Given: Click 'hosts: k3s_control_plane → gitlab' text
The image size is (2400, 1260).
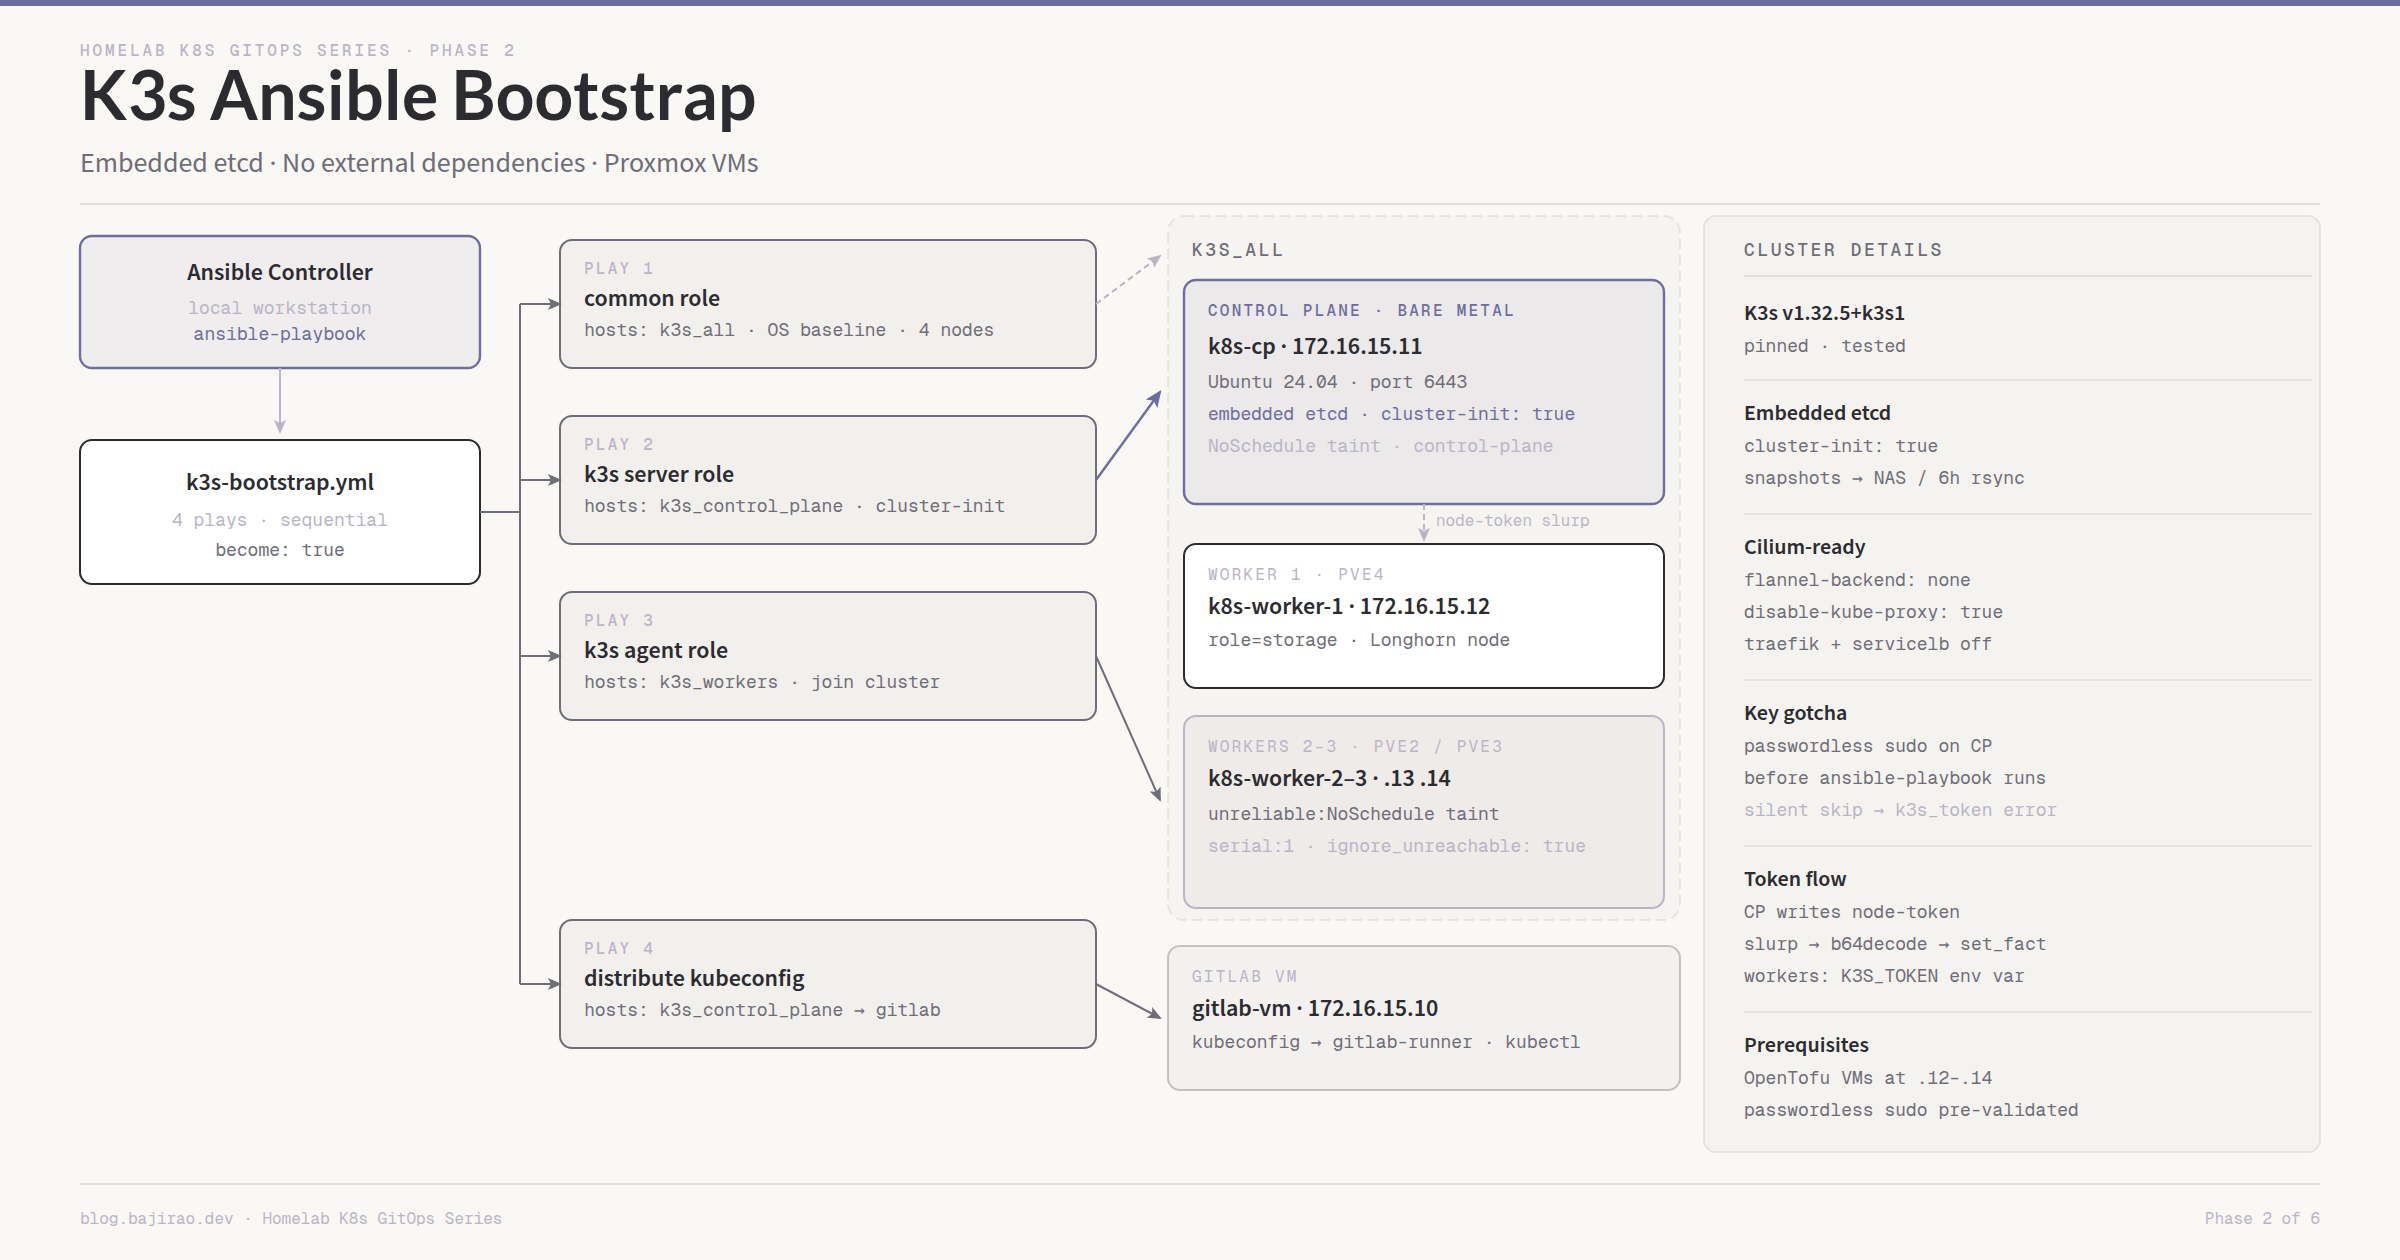Looking at the screenshot, I should coord(762,1010).
